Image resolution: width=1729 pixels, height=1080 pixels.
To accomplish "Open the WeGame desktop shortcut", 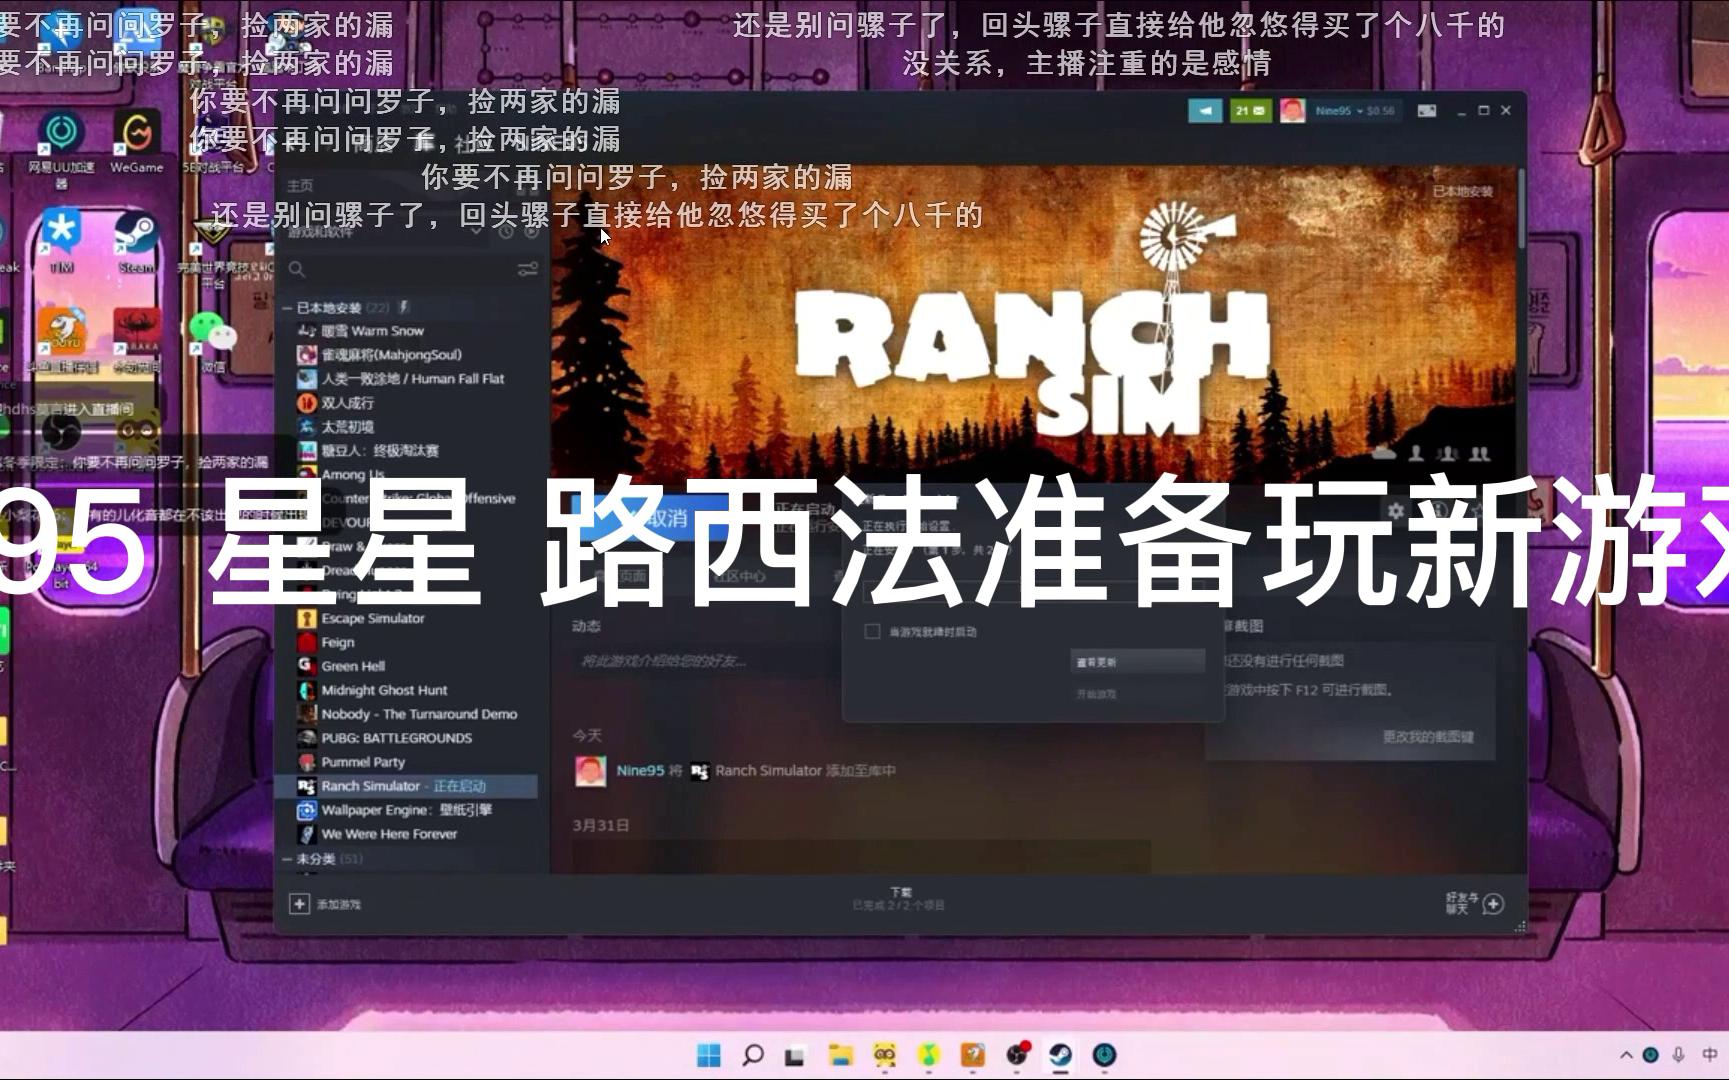I will (x=137, y=142).
